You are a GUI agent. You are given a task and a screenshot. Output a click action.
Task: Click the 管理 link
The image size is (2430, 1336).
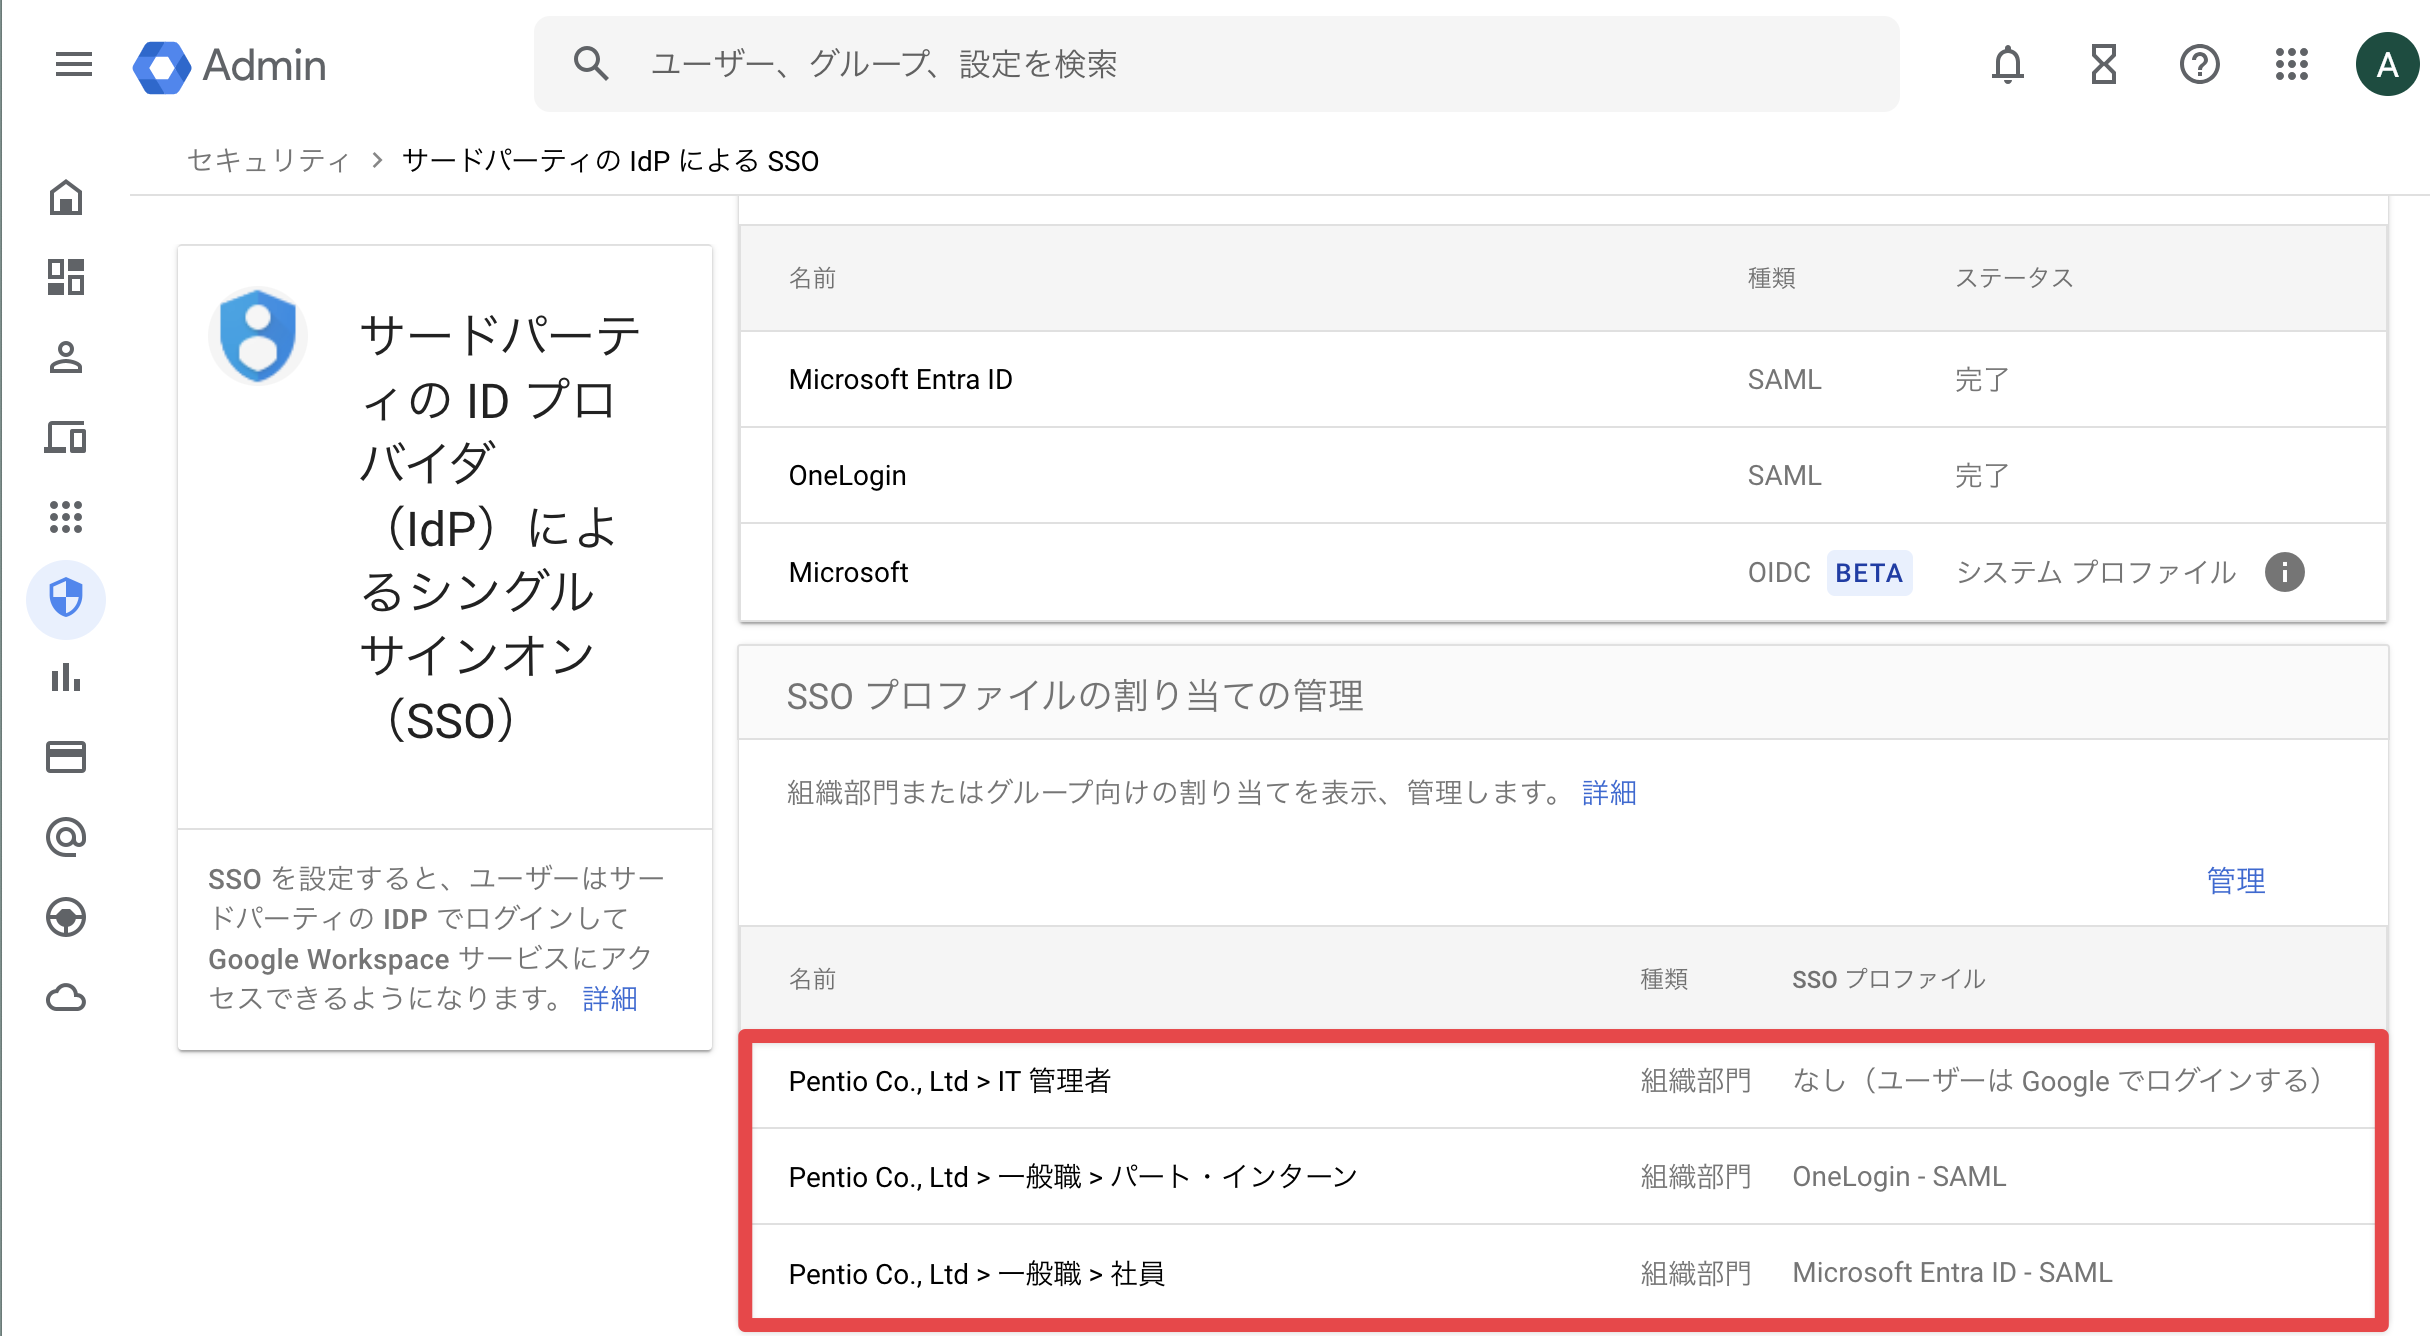point(2236,880)
